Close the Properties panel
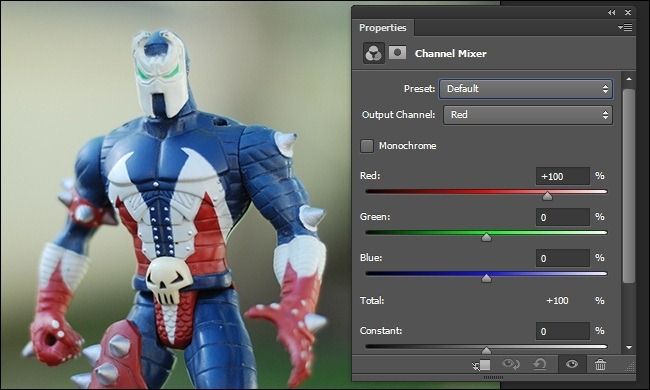The image size is (650, 390). (628, 12)
